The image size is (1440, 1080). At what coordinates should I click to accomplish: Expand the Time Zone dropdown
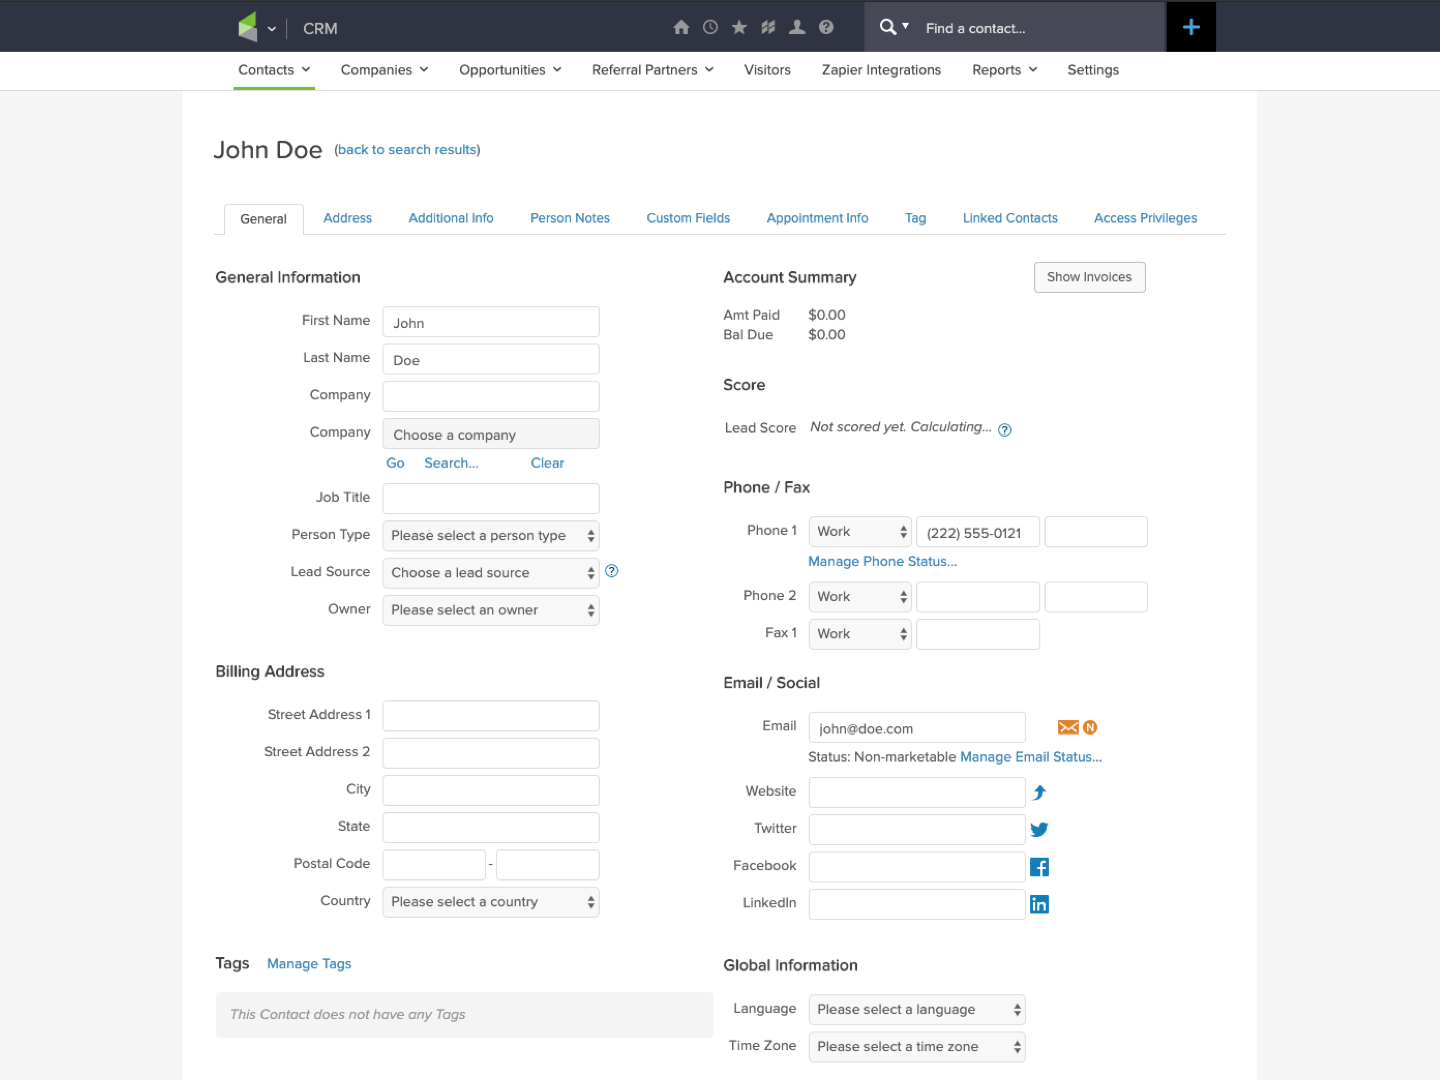tap(916, 1047)
